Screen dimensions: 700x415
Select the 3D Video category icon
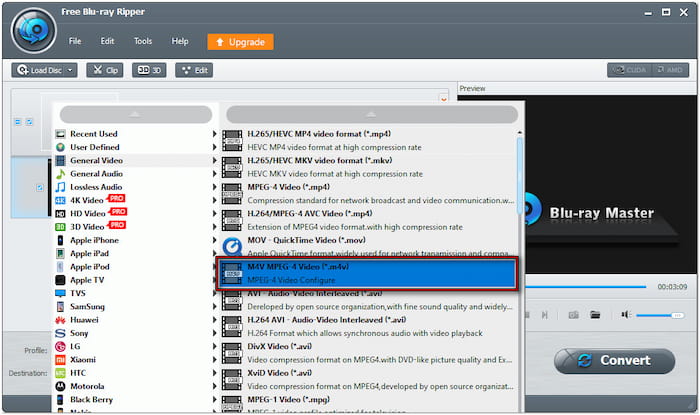pos(60,227)
